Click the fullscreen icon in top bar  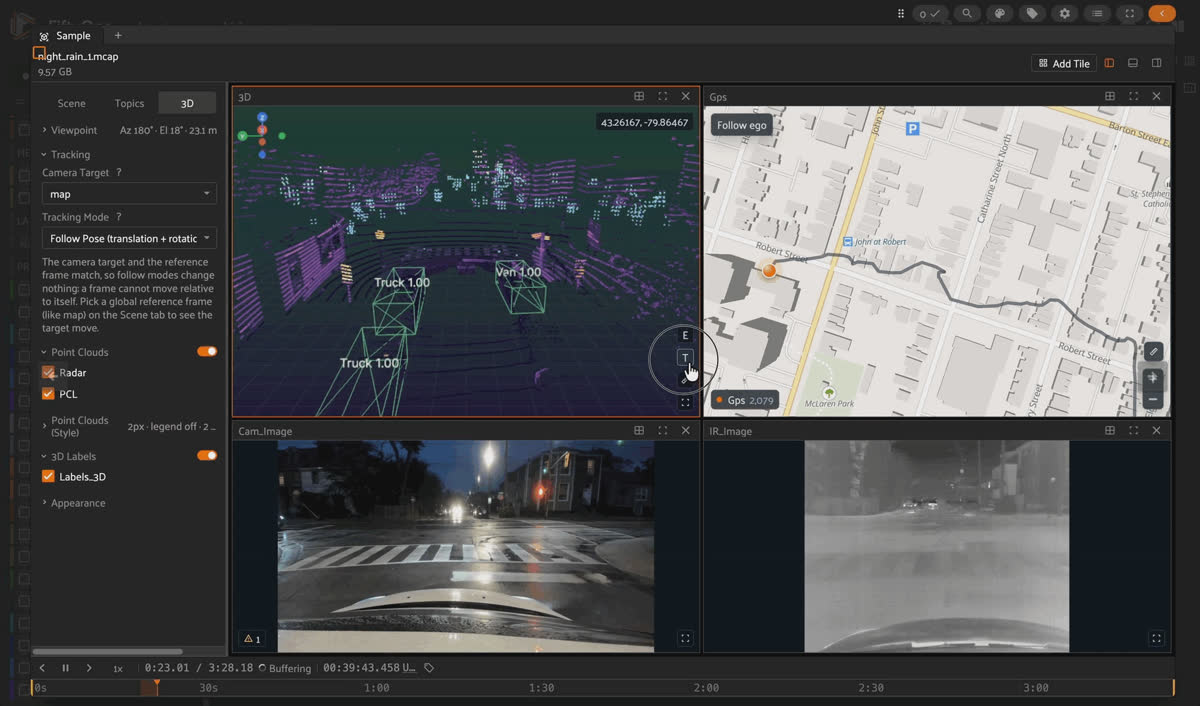(1130, 14)
